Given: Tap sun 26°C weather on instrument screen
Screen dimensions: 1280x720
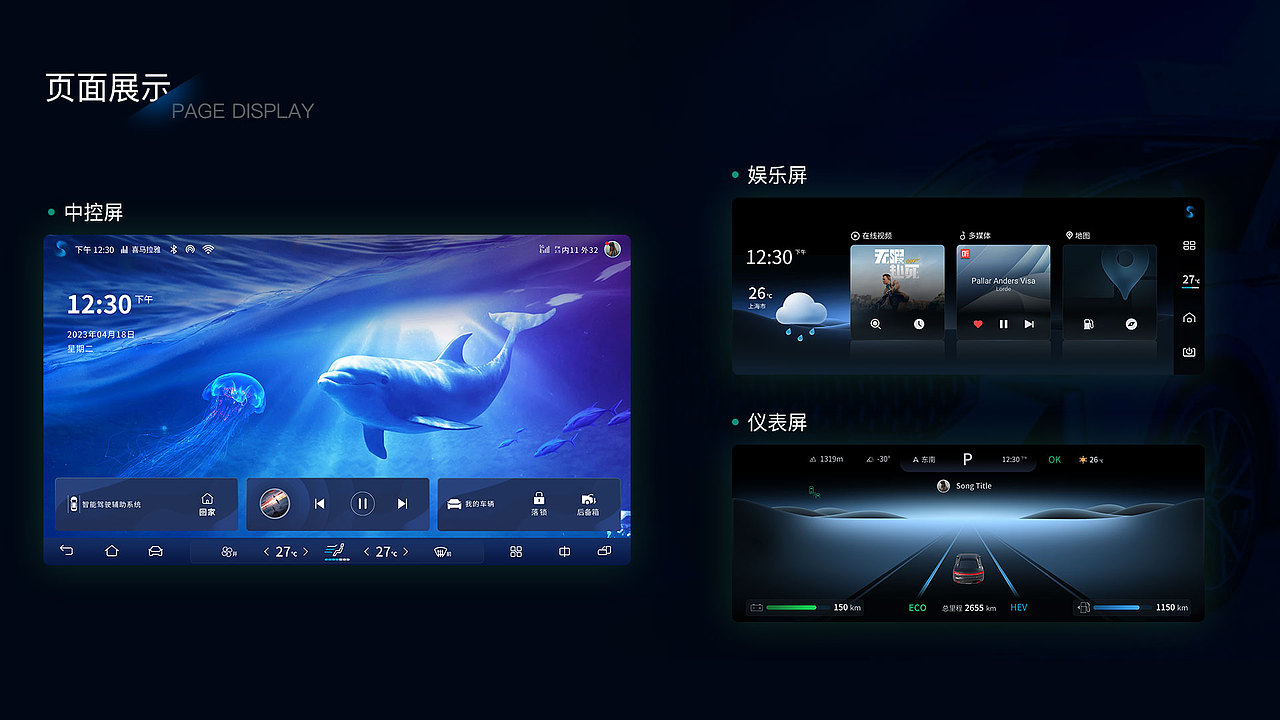Looking at the screenshot, I should [x=1090, y=460].
